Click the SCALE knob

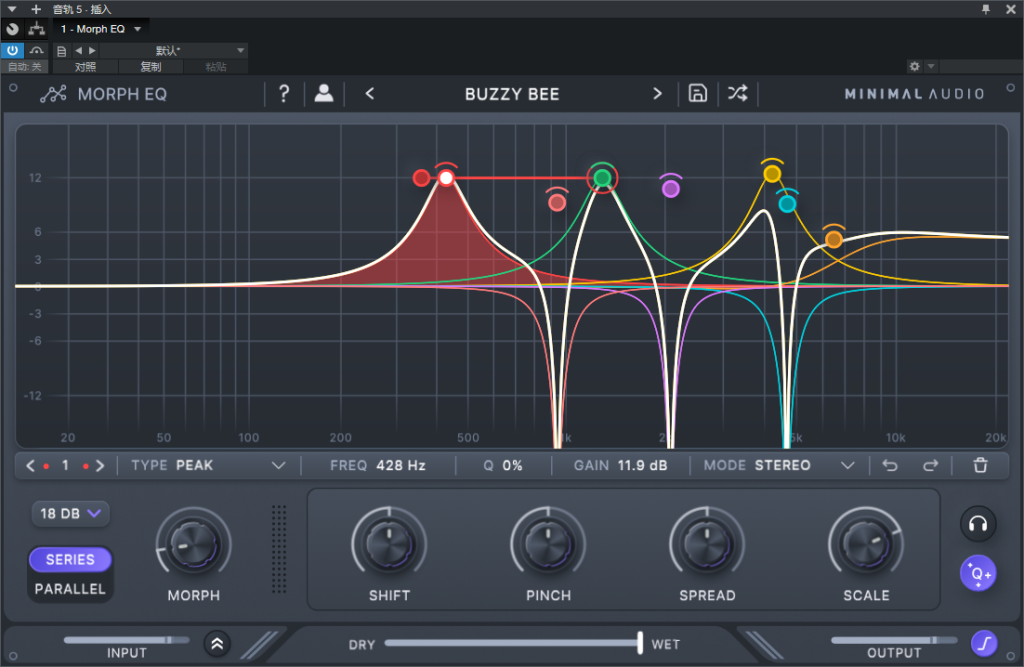(x=866, y=543)
